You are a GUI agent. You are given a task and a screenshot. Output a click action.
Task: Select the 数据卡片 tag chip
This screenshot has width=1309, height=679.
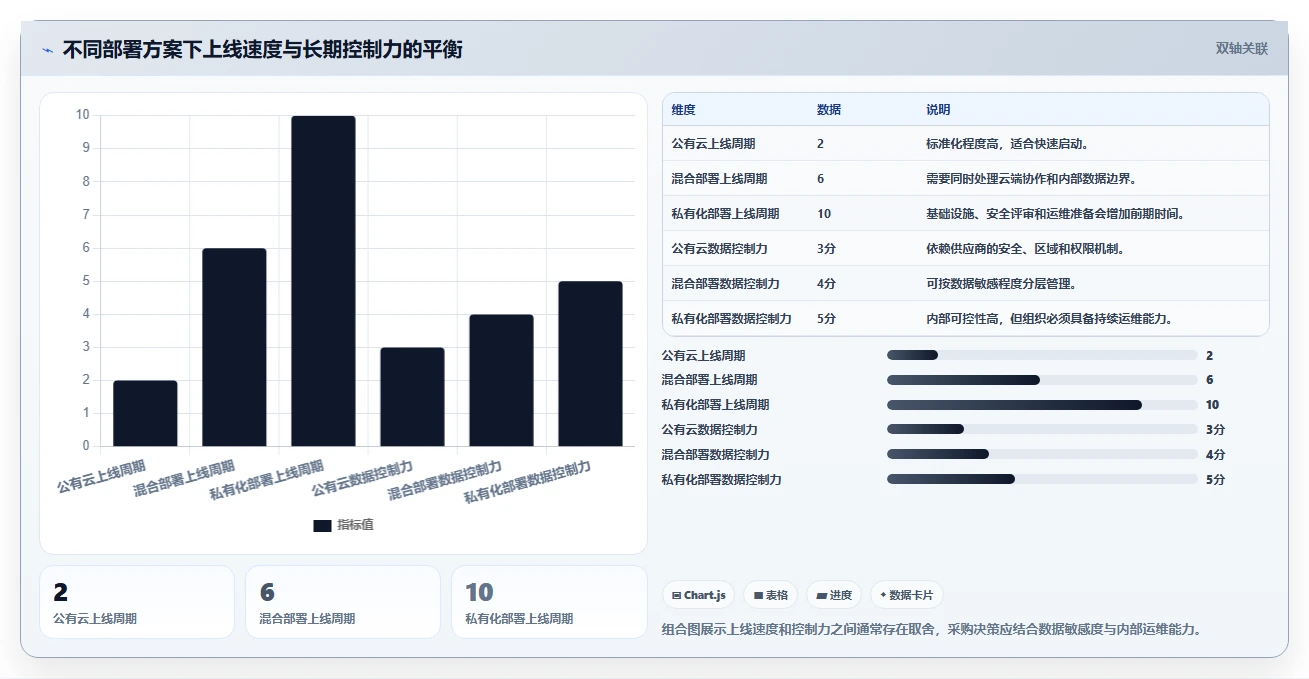tap(906, 595)
